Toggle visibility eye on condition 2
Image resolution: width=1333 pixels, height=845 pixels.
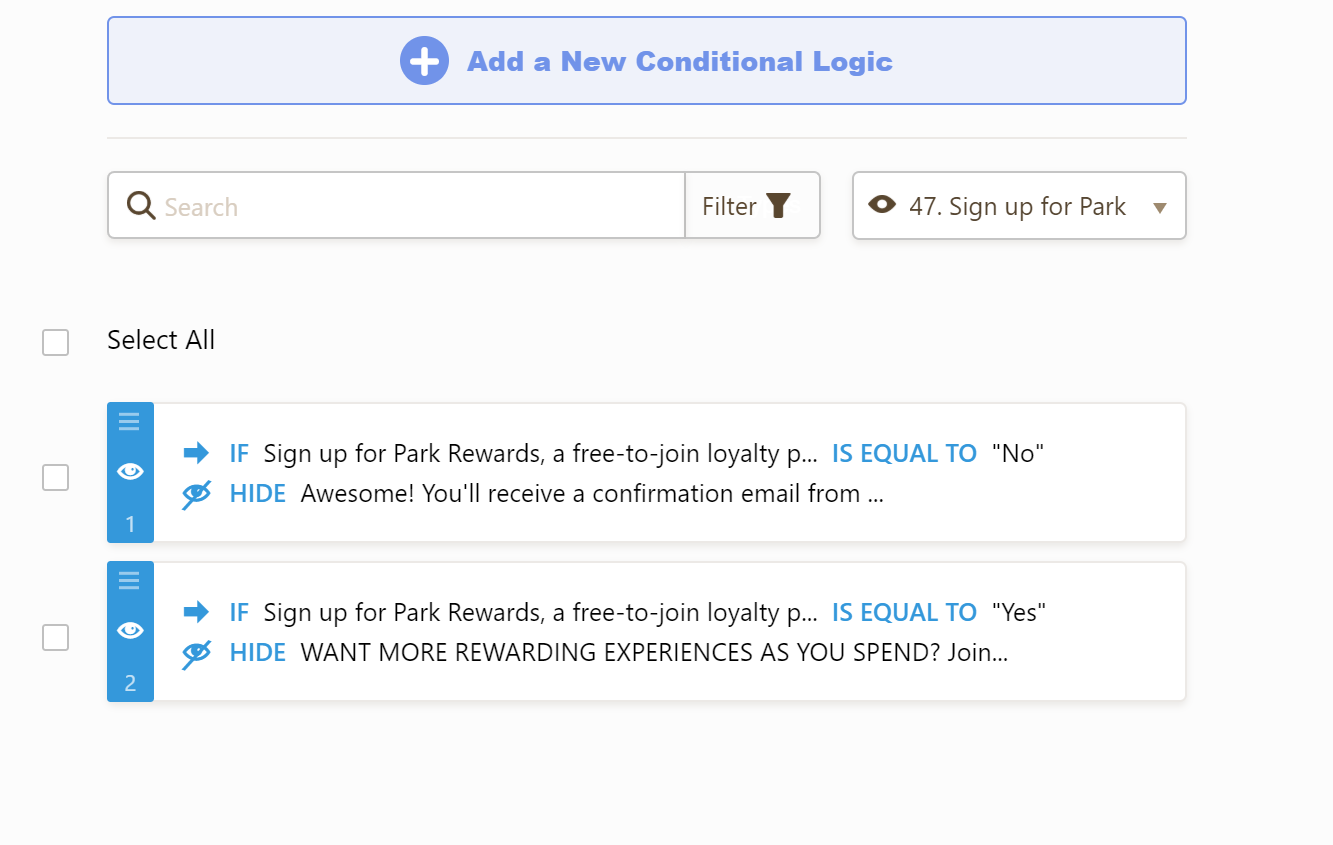click(130, 630)
